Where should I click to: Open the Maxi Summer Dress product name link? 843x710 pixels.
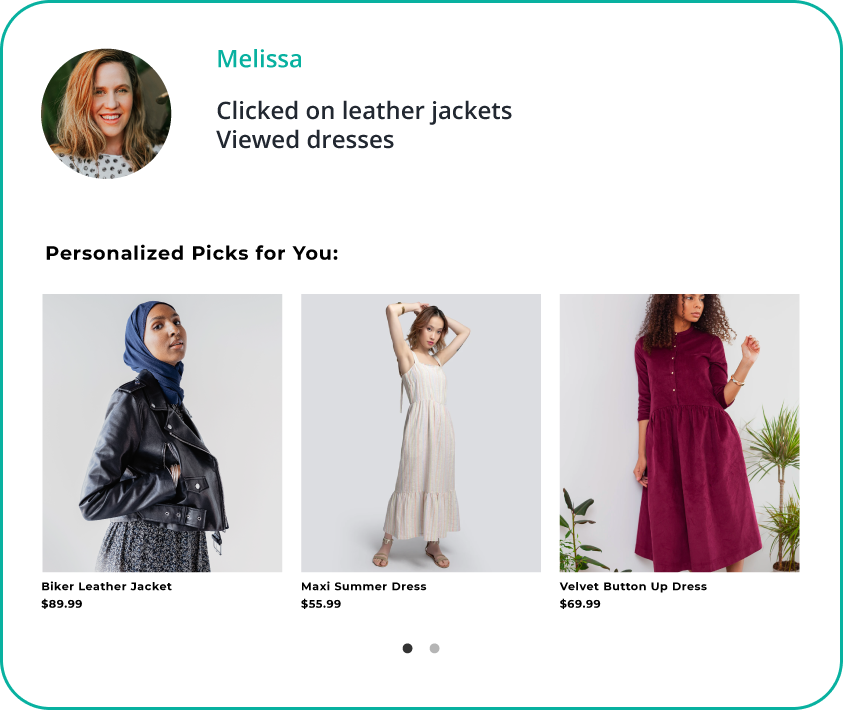point(363,586)
